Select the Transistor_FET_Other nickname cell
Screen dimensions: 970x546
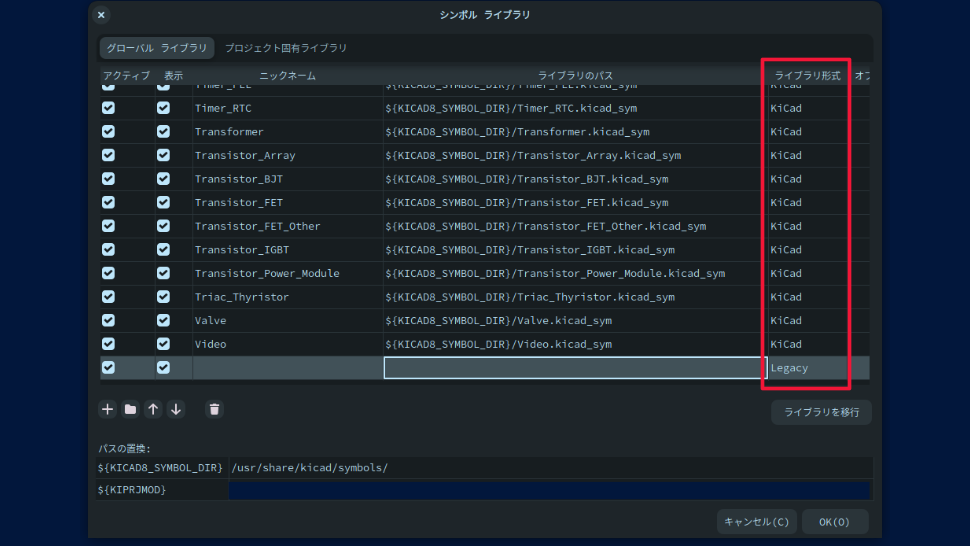(288, 226)
